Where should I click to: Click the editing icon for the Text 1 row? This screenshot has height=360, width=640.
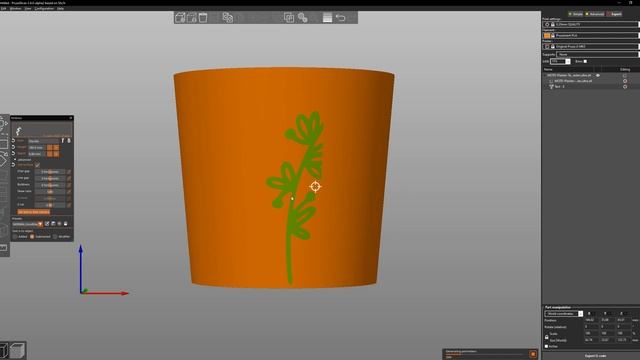pos(625,87)
